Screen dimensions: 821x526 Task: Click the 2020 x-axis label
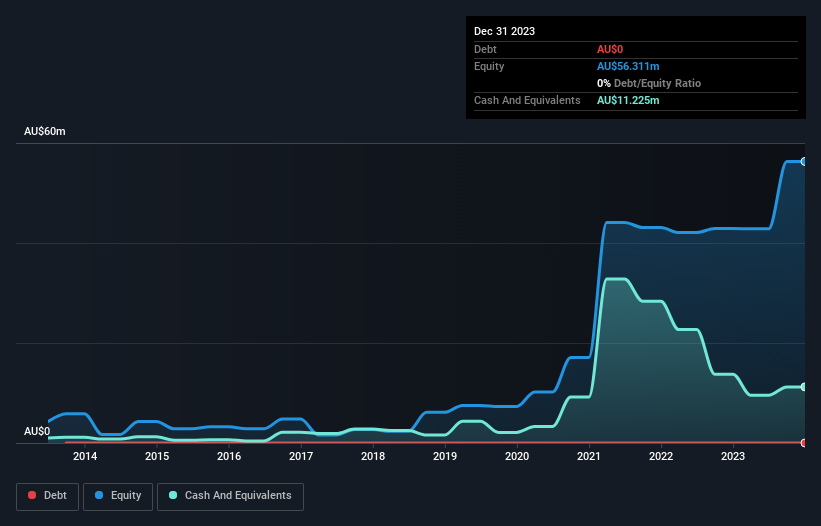[517, 456]
